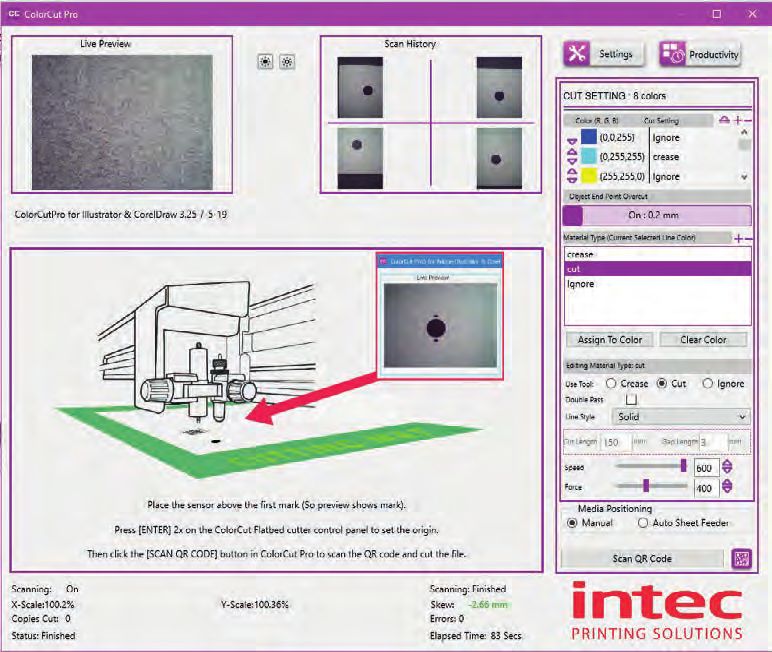Click the brighter-light brightness icon near Live Preview

pyautogui.click(x=265, y=62)
